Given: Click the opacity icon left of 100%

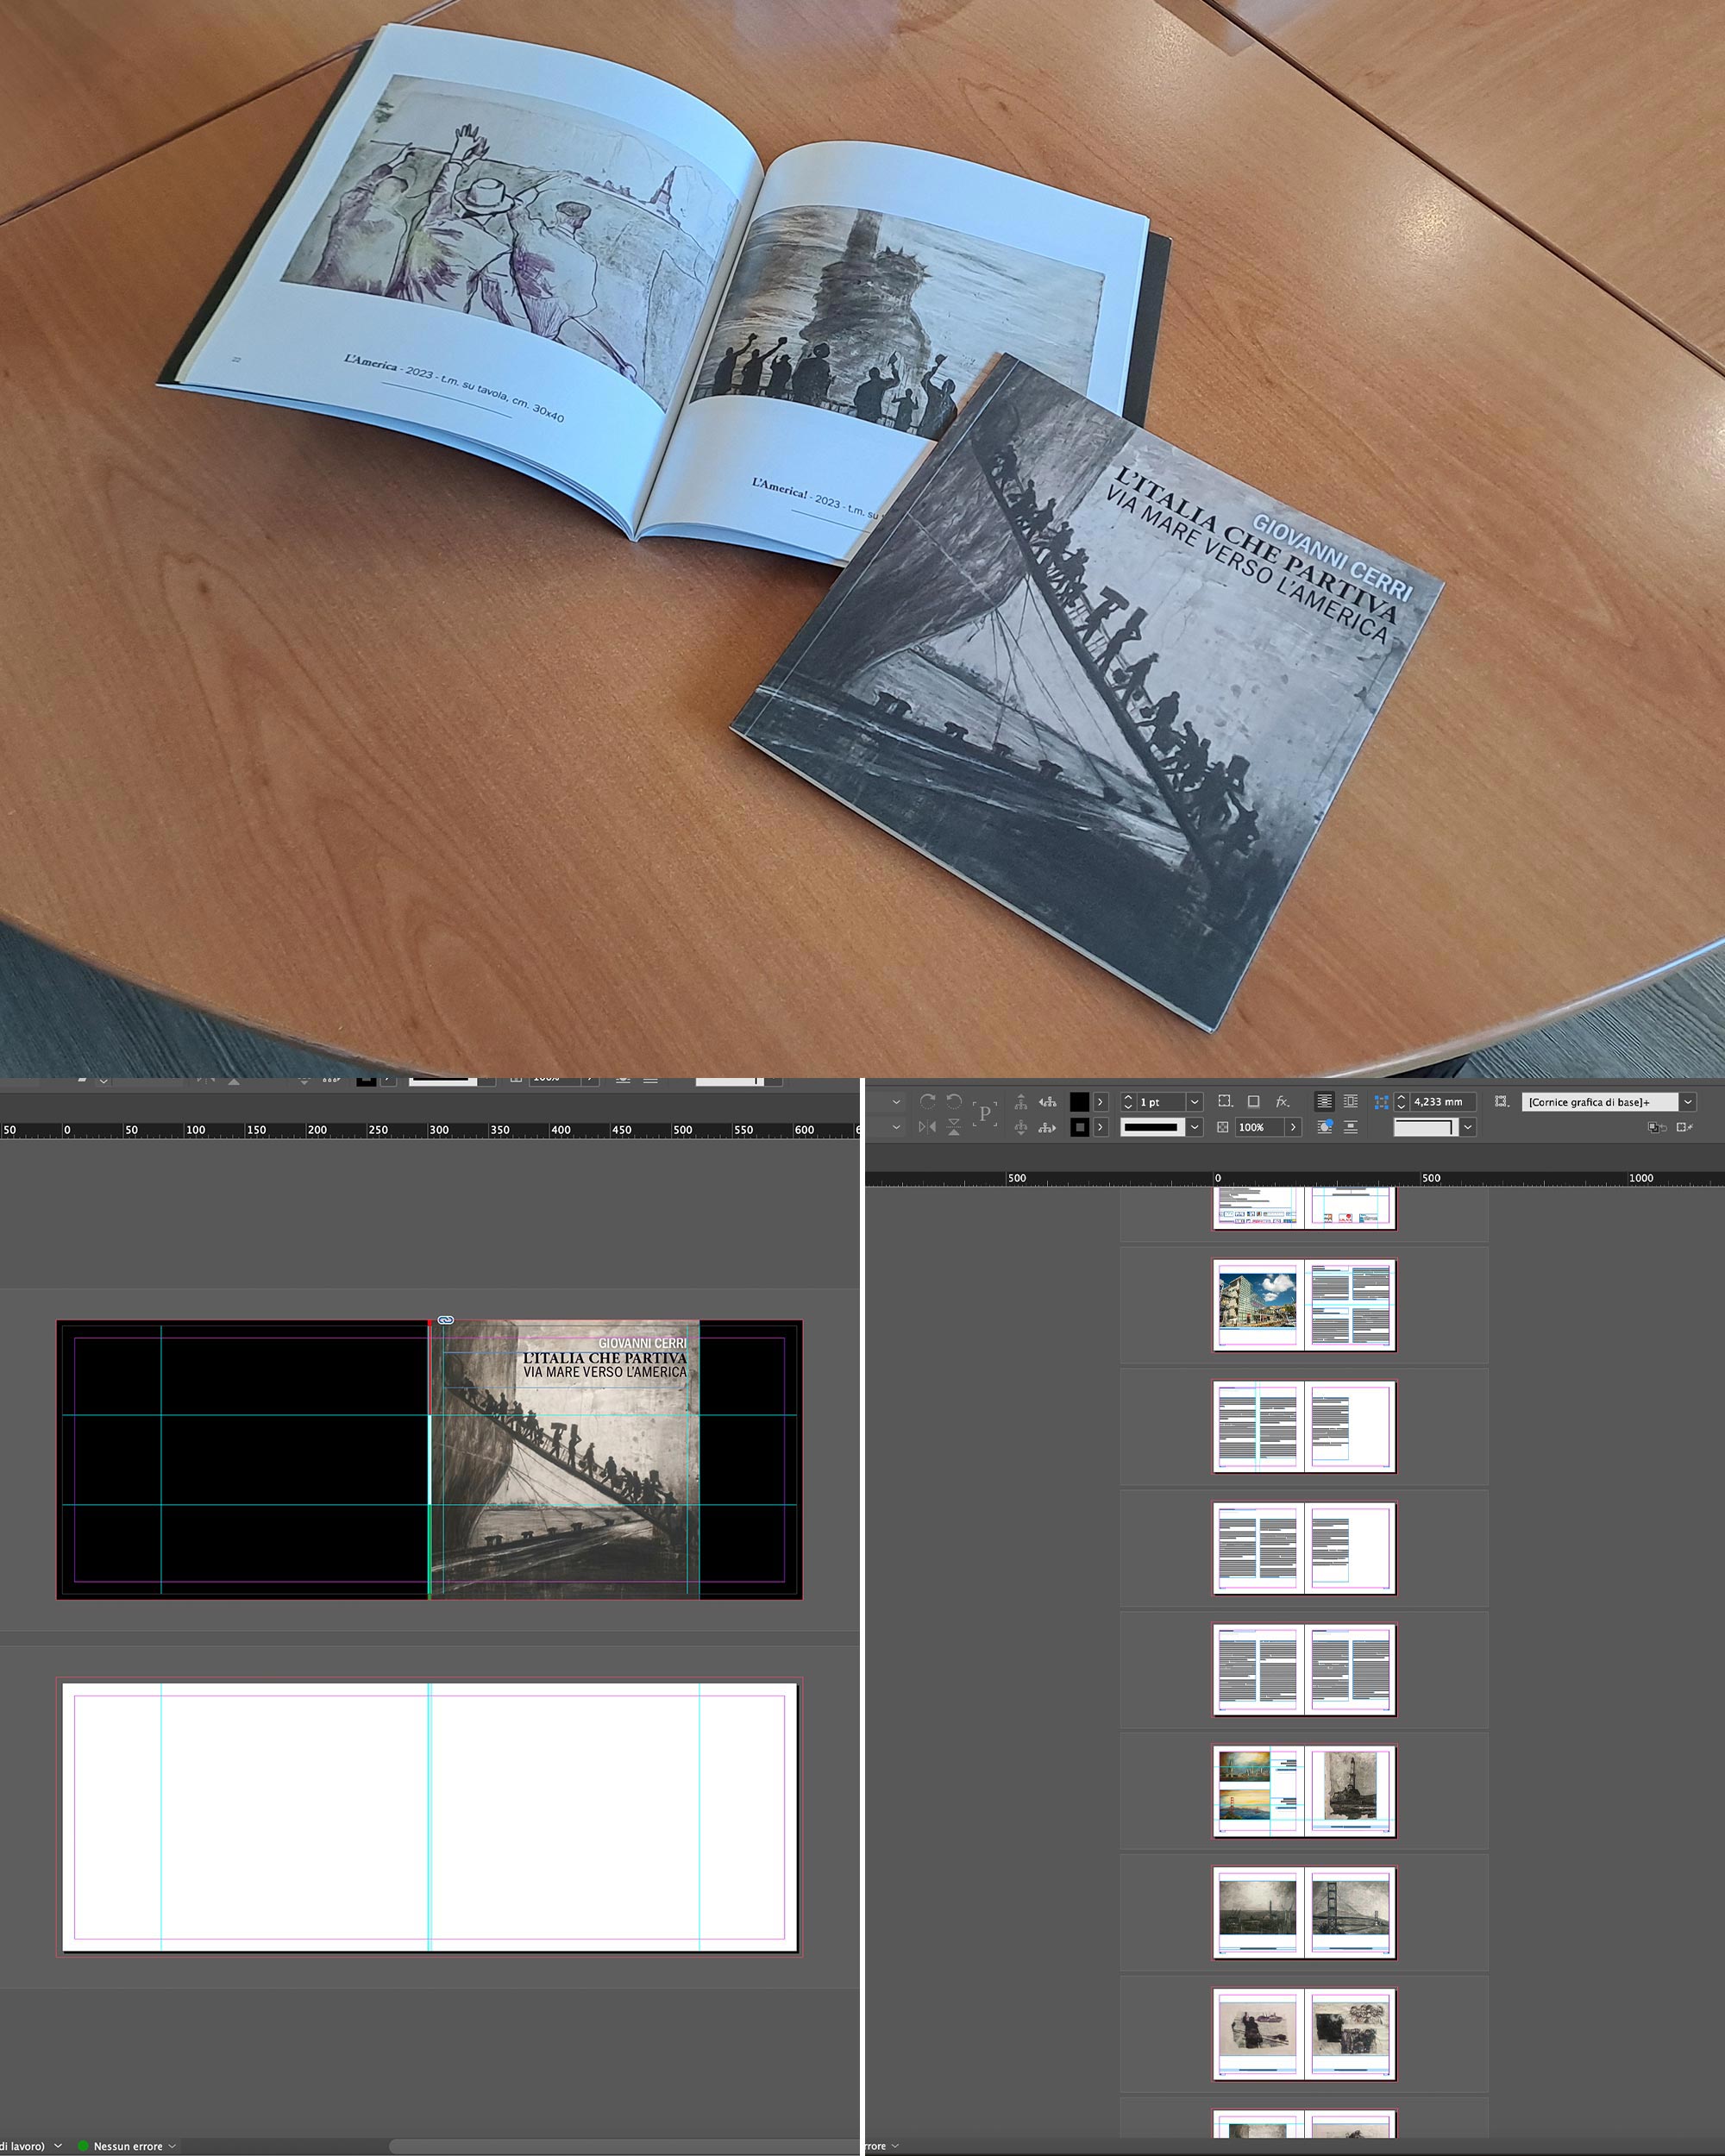Looking at the screenshot, I should click(x=1223, y=1127).
